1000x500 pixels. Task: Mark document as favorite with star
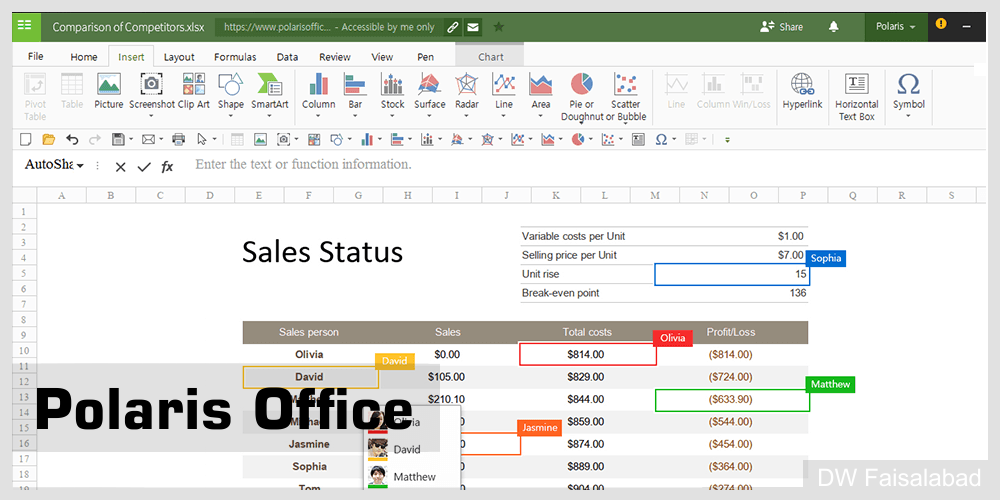(x=499, y=27)
